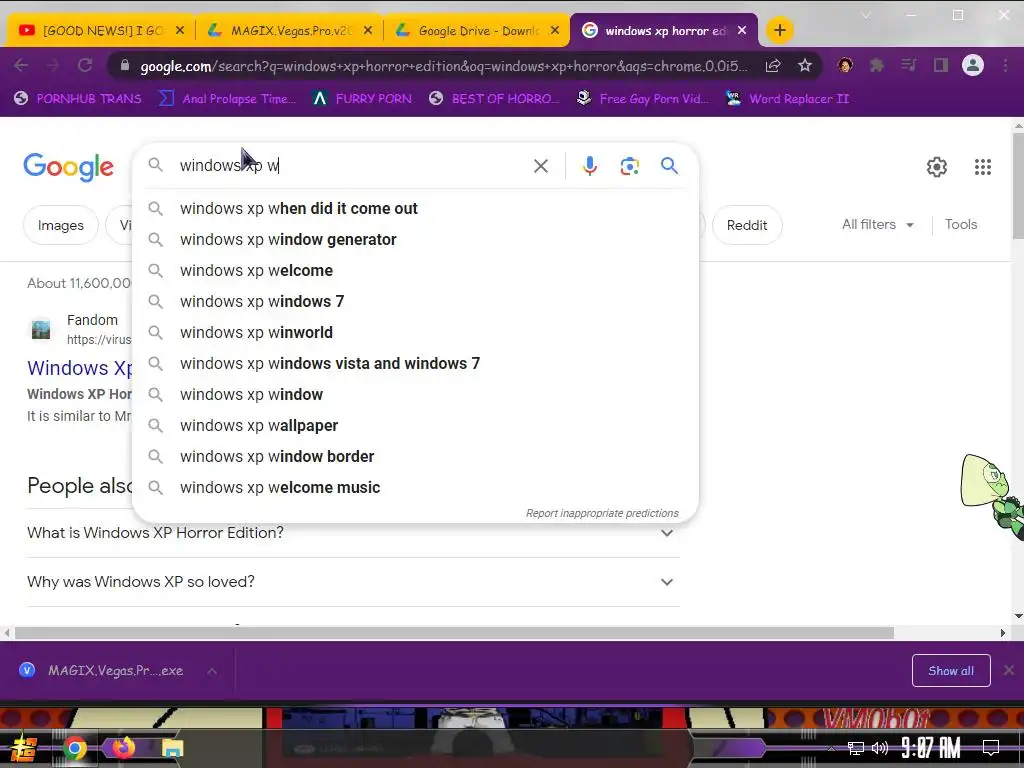Reload the page in Chrome

coord(85,65)
